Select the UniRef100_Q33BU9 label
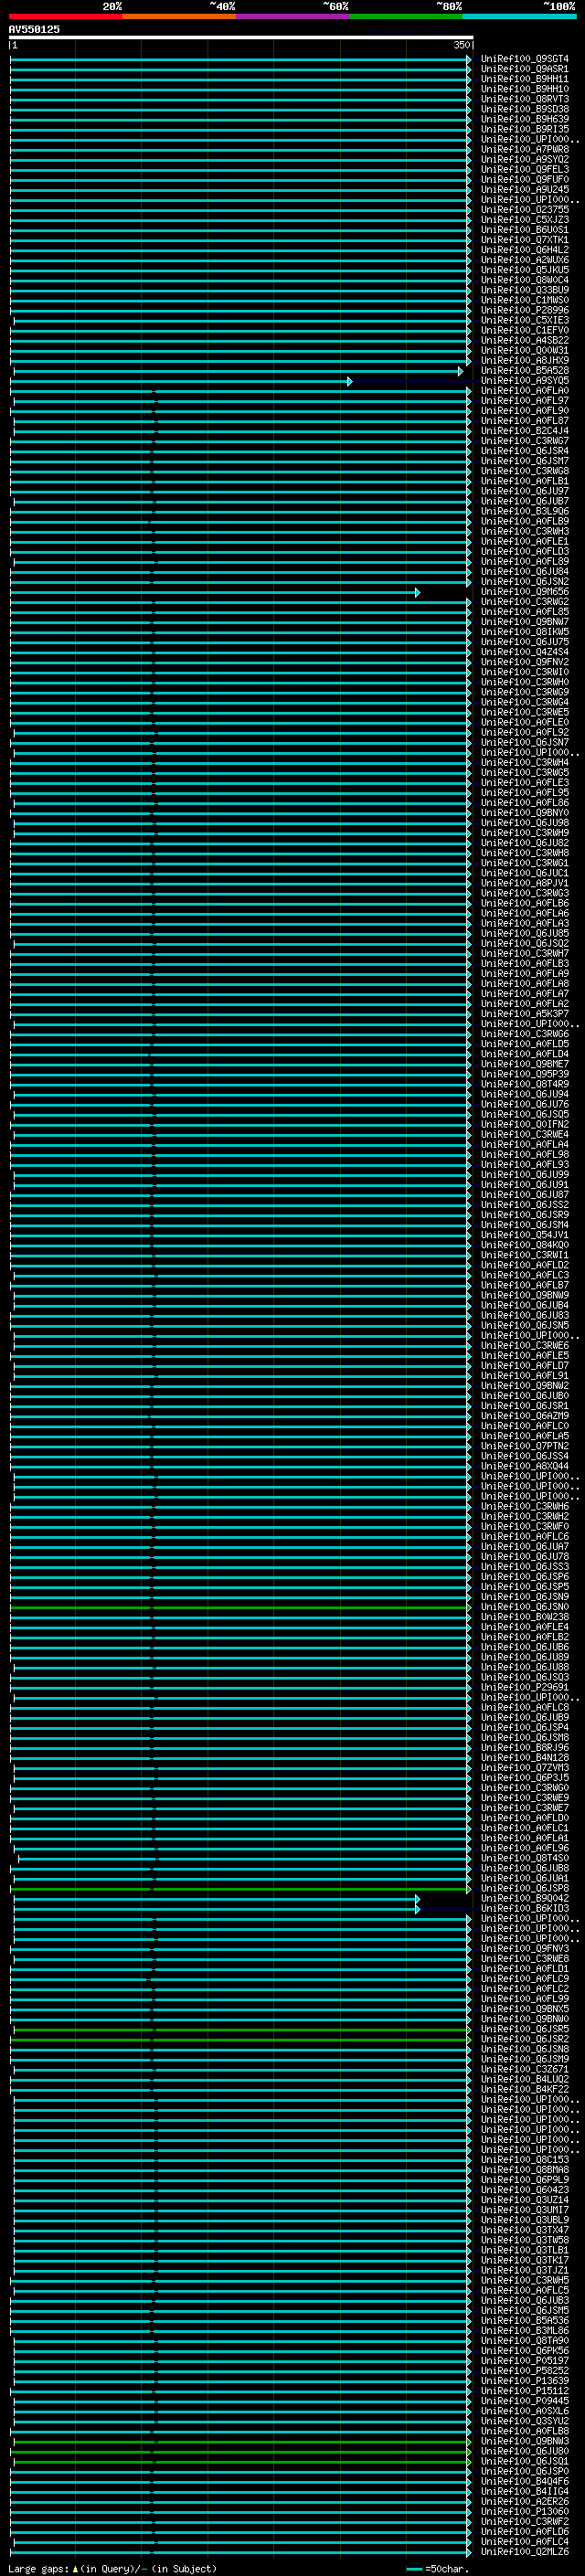Screen dimensions: 585x2576 524,290
